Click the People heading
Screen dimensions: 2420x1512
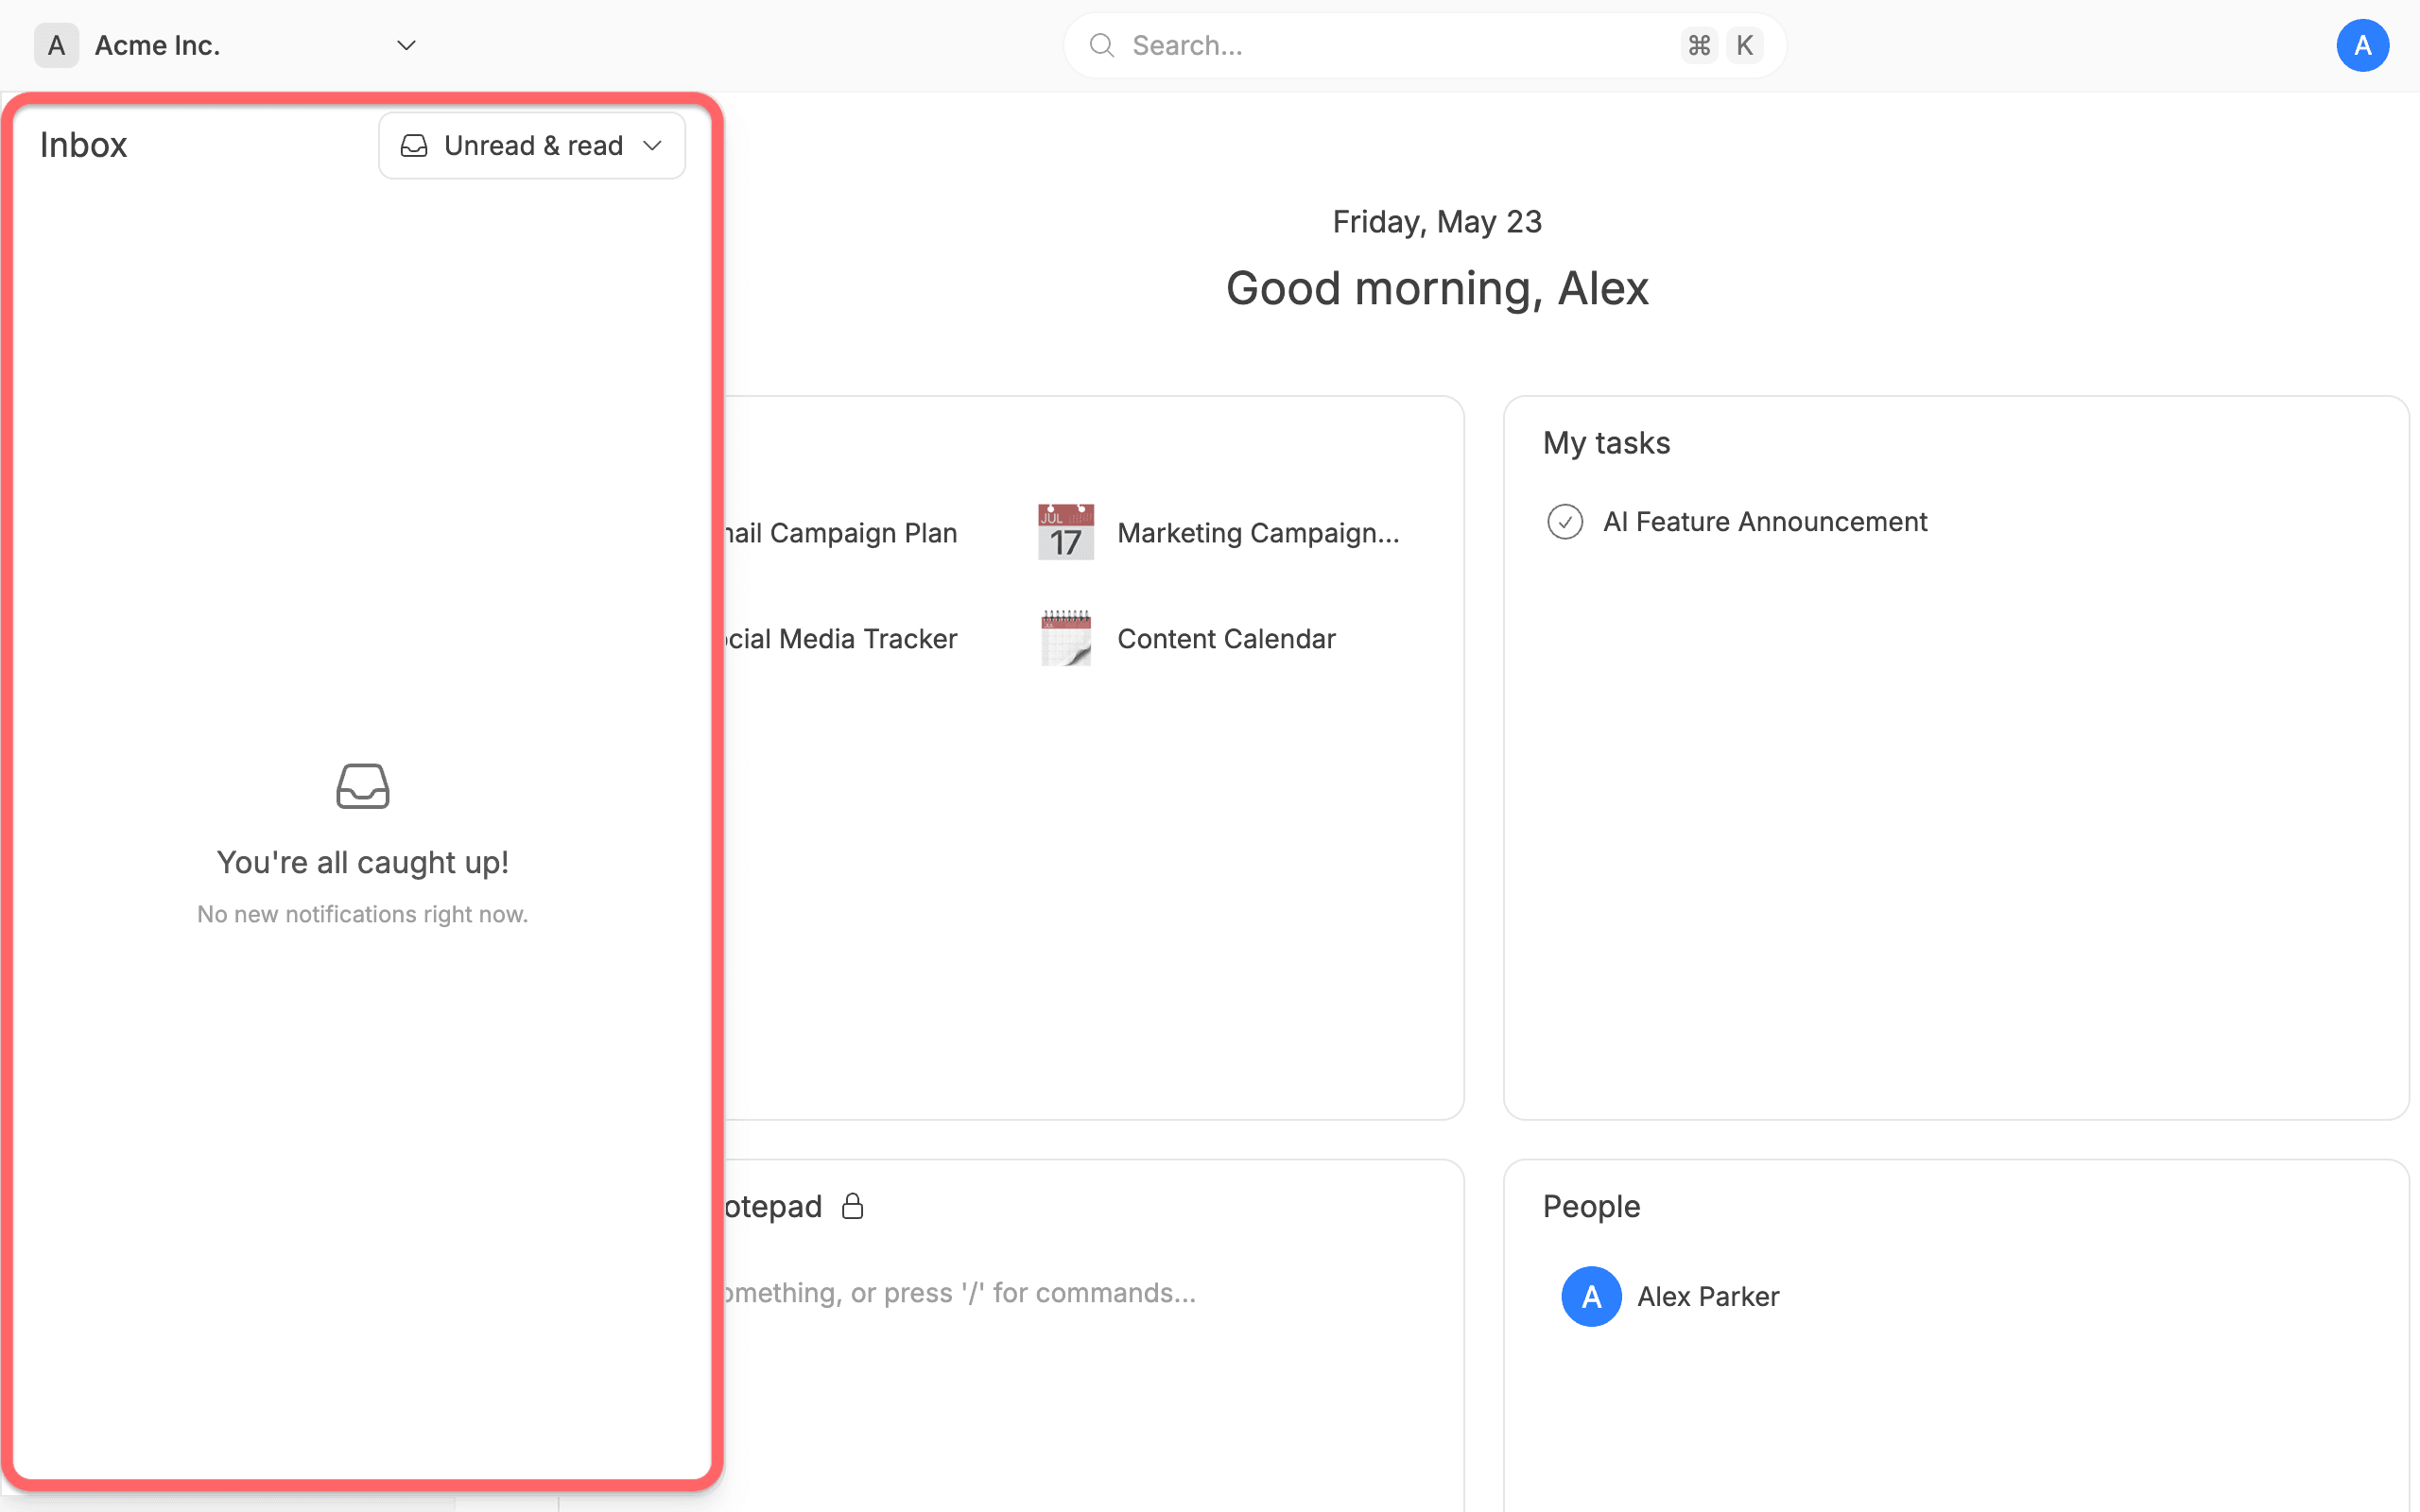1591,1207
